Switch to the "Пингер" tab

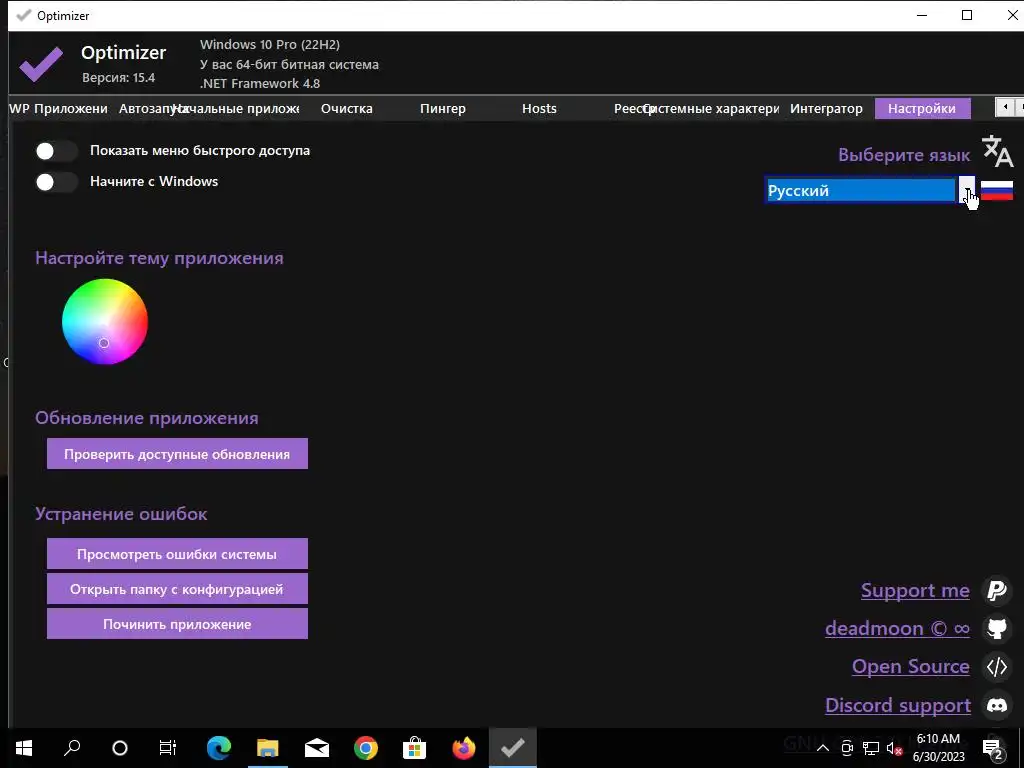443,108
